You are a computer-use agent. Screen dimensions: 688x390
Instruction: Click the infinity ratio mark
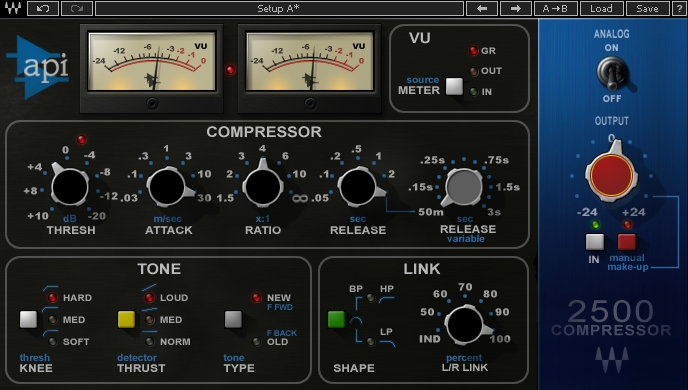[x=300, y=198]
